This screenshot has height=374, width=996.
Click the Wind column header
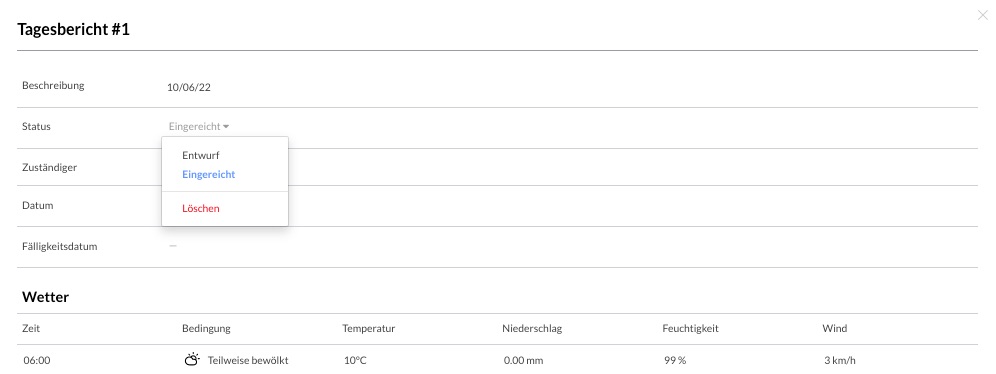(x=834, y=328)
